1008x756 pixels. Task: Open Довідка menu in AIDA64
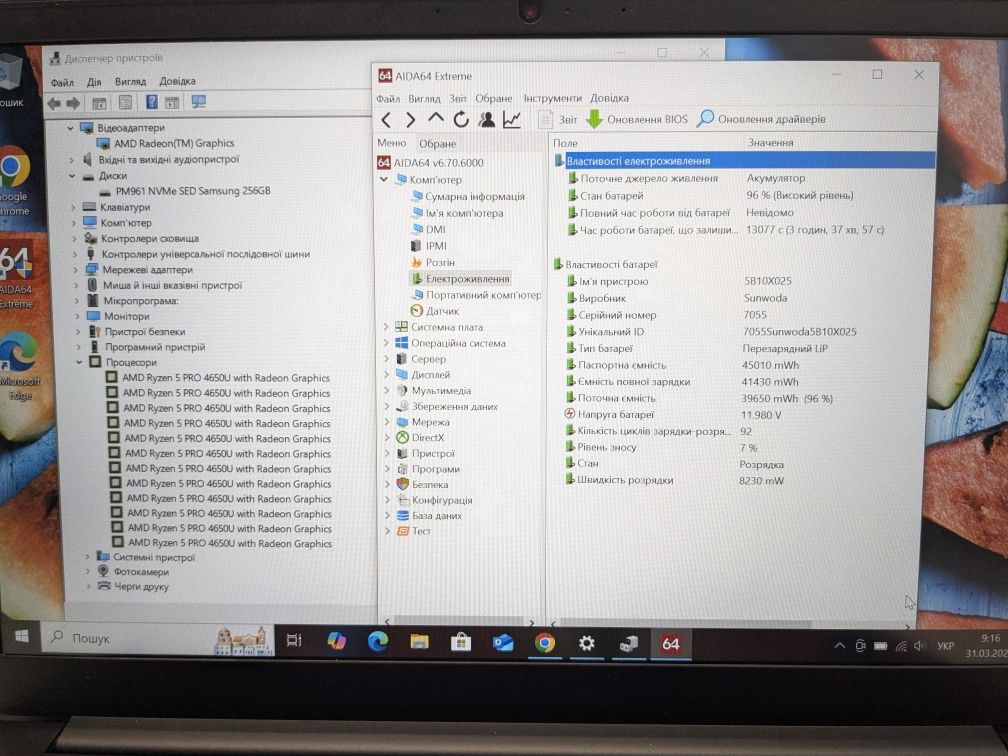[609, 98]
